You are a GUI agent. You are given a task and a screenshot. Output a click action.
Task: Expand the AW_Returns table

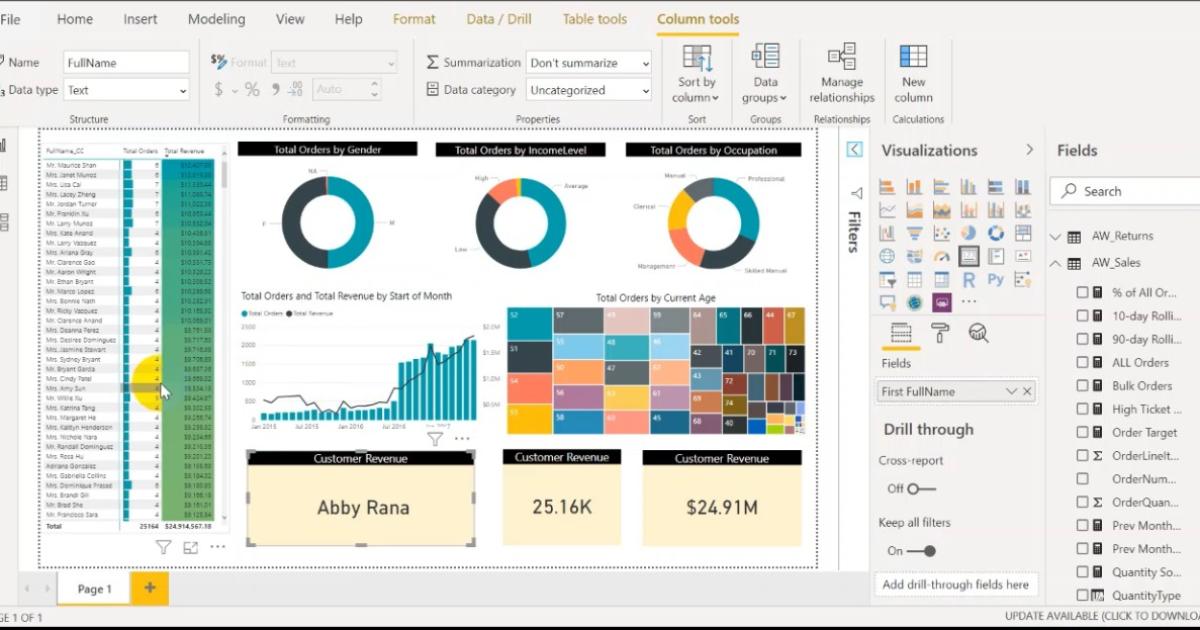click(1055, 237)
